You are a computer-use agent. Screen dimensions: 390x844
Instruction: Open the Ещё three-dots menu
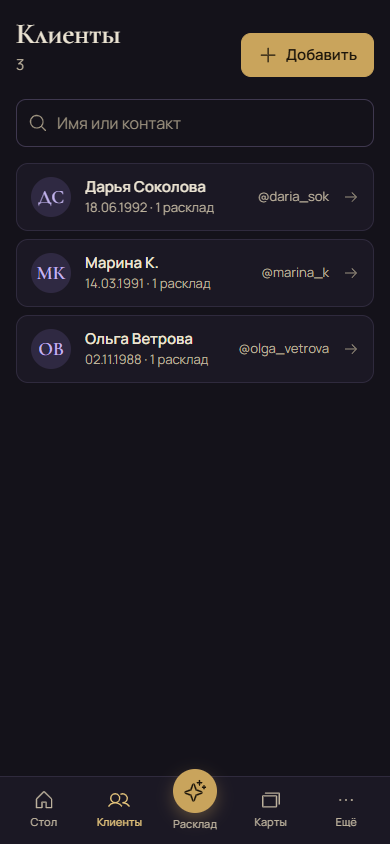(346, 800)
